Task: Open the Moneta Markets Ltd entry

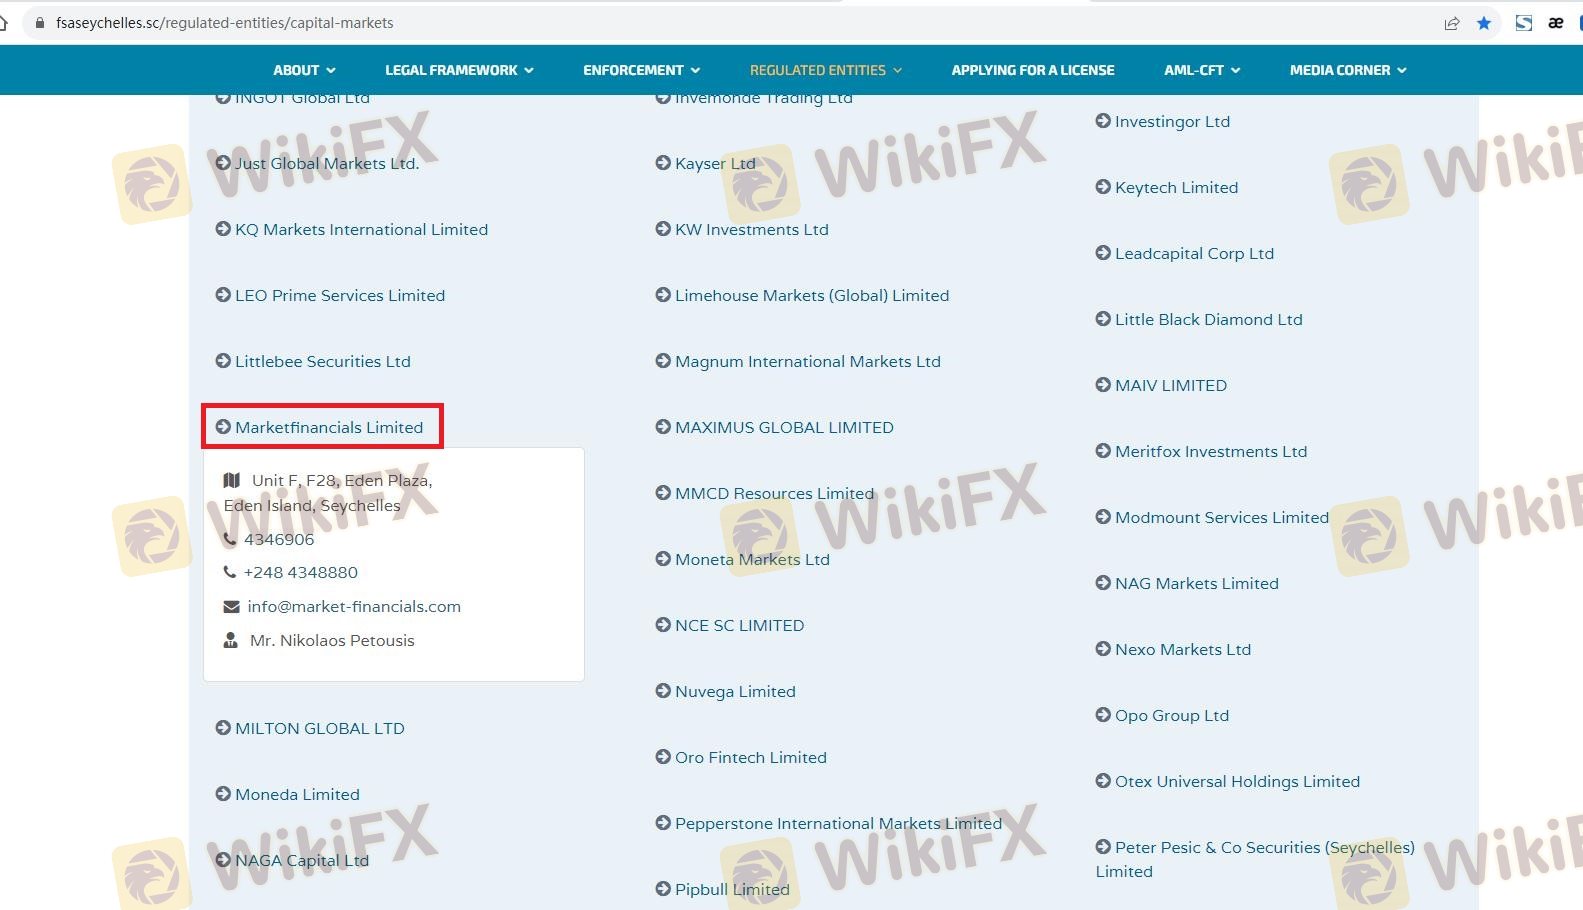Action: (752, 559)
